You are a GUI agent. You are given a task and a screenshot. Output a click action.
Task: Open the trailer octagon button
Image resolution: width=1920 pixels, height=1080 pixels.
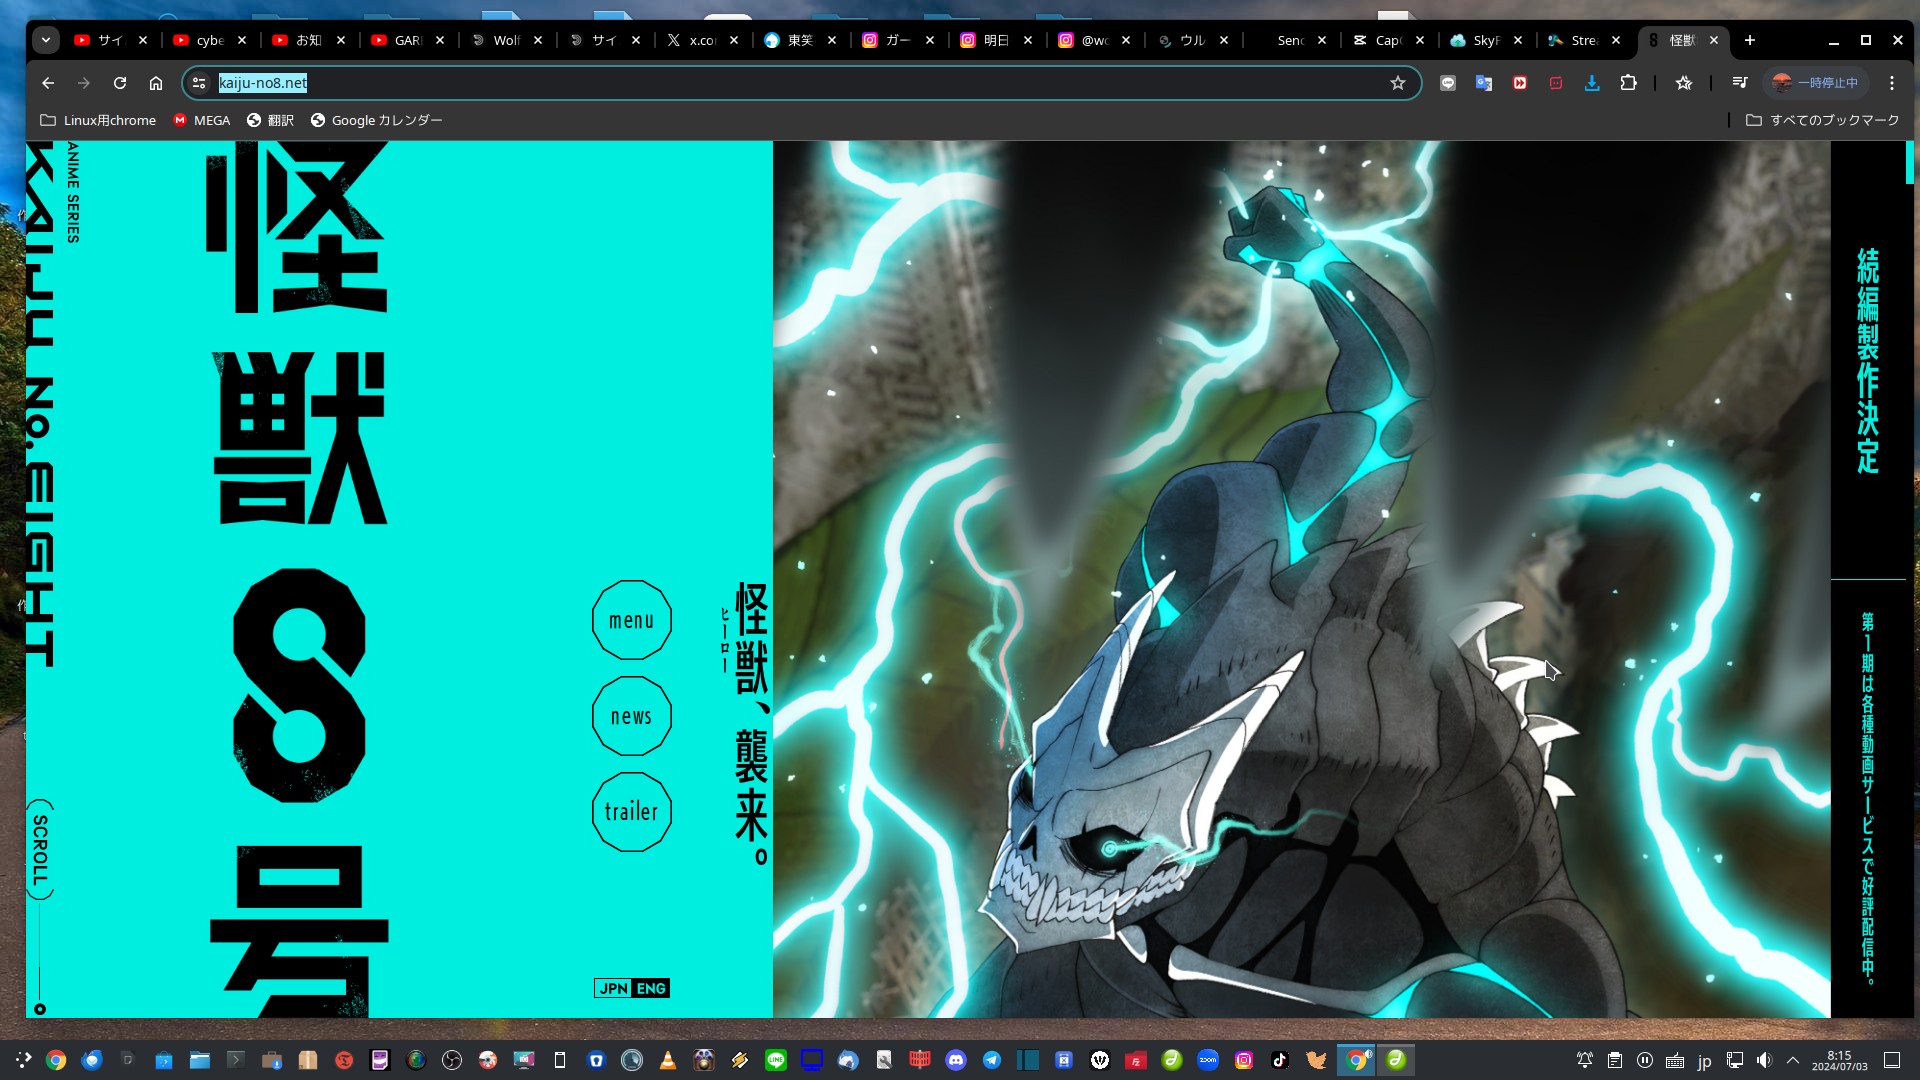coord(631,812)
